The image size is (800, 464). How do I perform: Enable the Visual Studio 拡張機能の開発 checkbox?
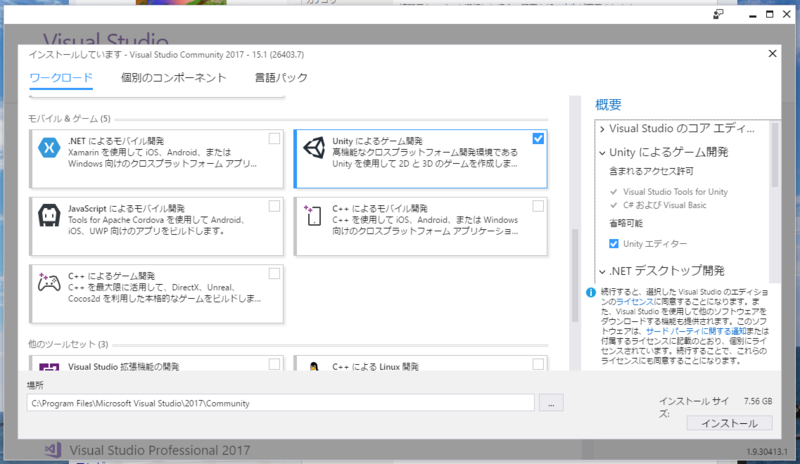tap(274, 364)
